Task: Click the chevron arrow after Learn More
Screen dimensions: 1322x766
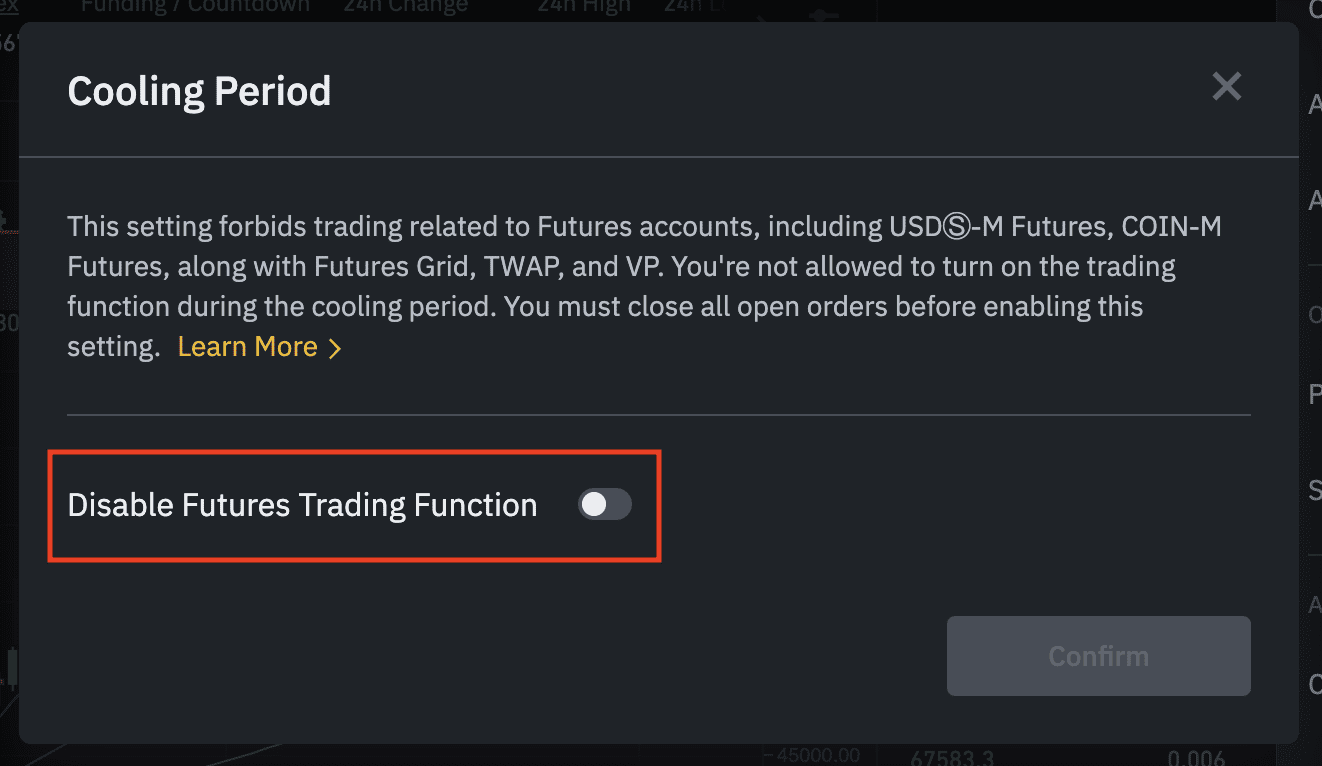Action: tap(335, 348)
